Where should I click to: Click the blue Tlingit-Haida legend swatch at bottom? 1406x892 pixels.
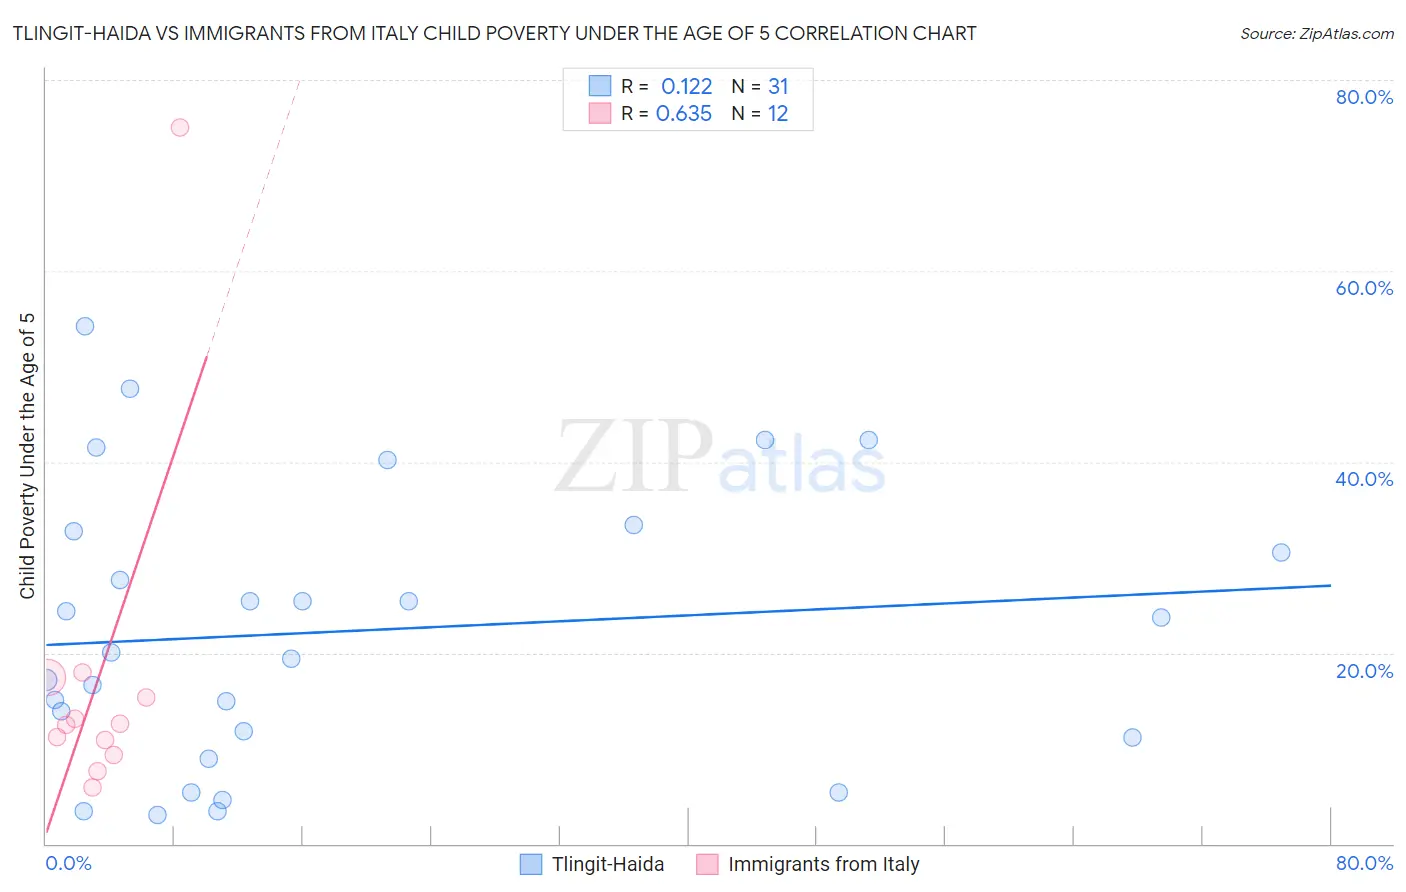[531, 864]
